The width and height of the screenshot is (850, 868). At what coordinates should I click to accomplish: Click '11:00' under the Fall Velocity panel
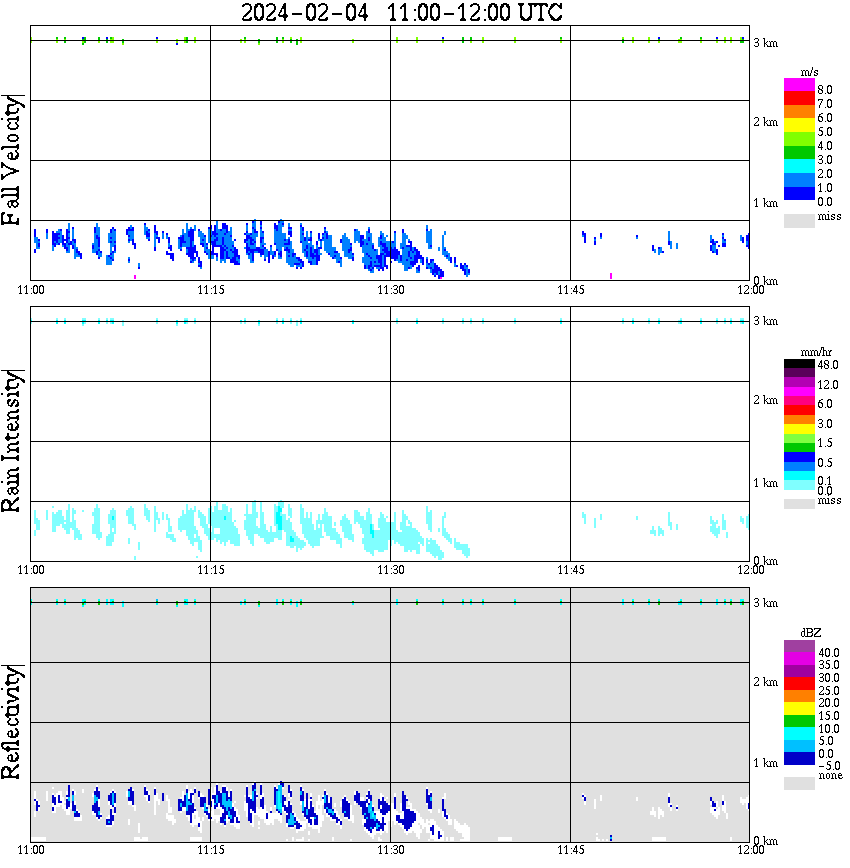click(x=31, y=290)
